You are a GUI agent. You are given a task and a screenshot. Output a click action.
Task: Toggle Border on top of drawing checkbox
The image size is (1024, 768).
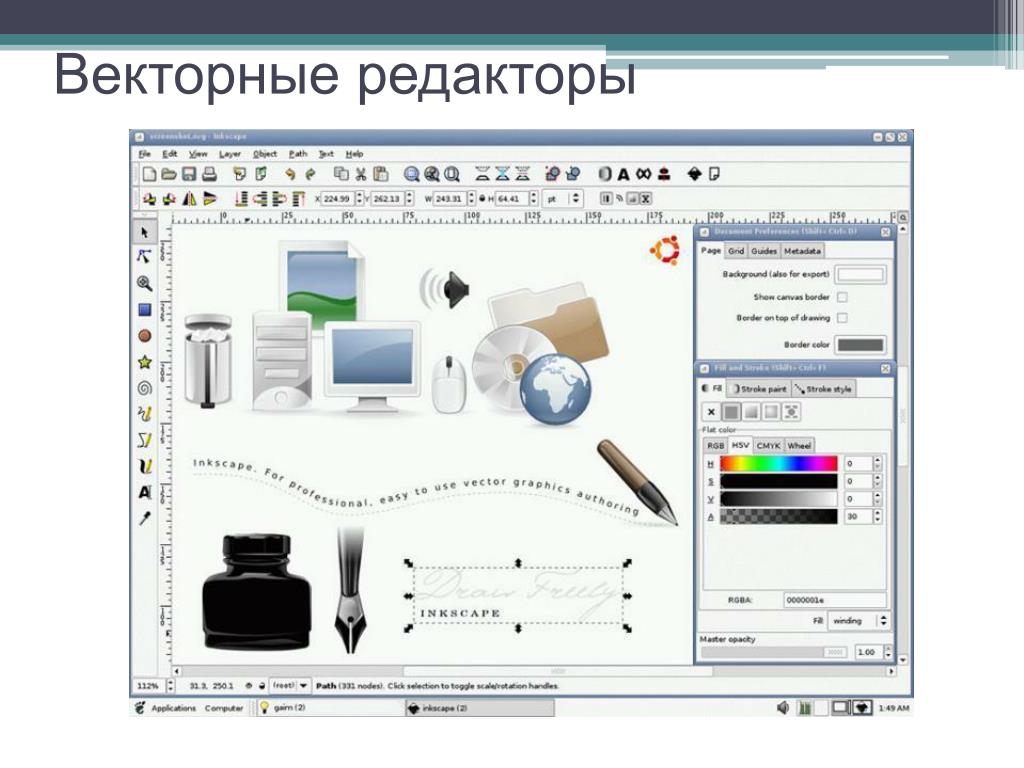tap(842, 318)
